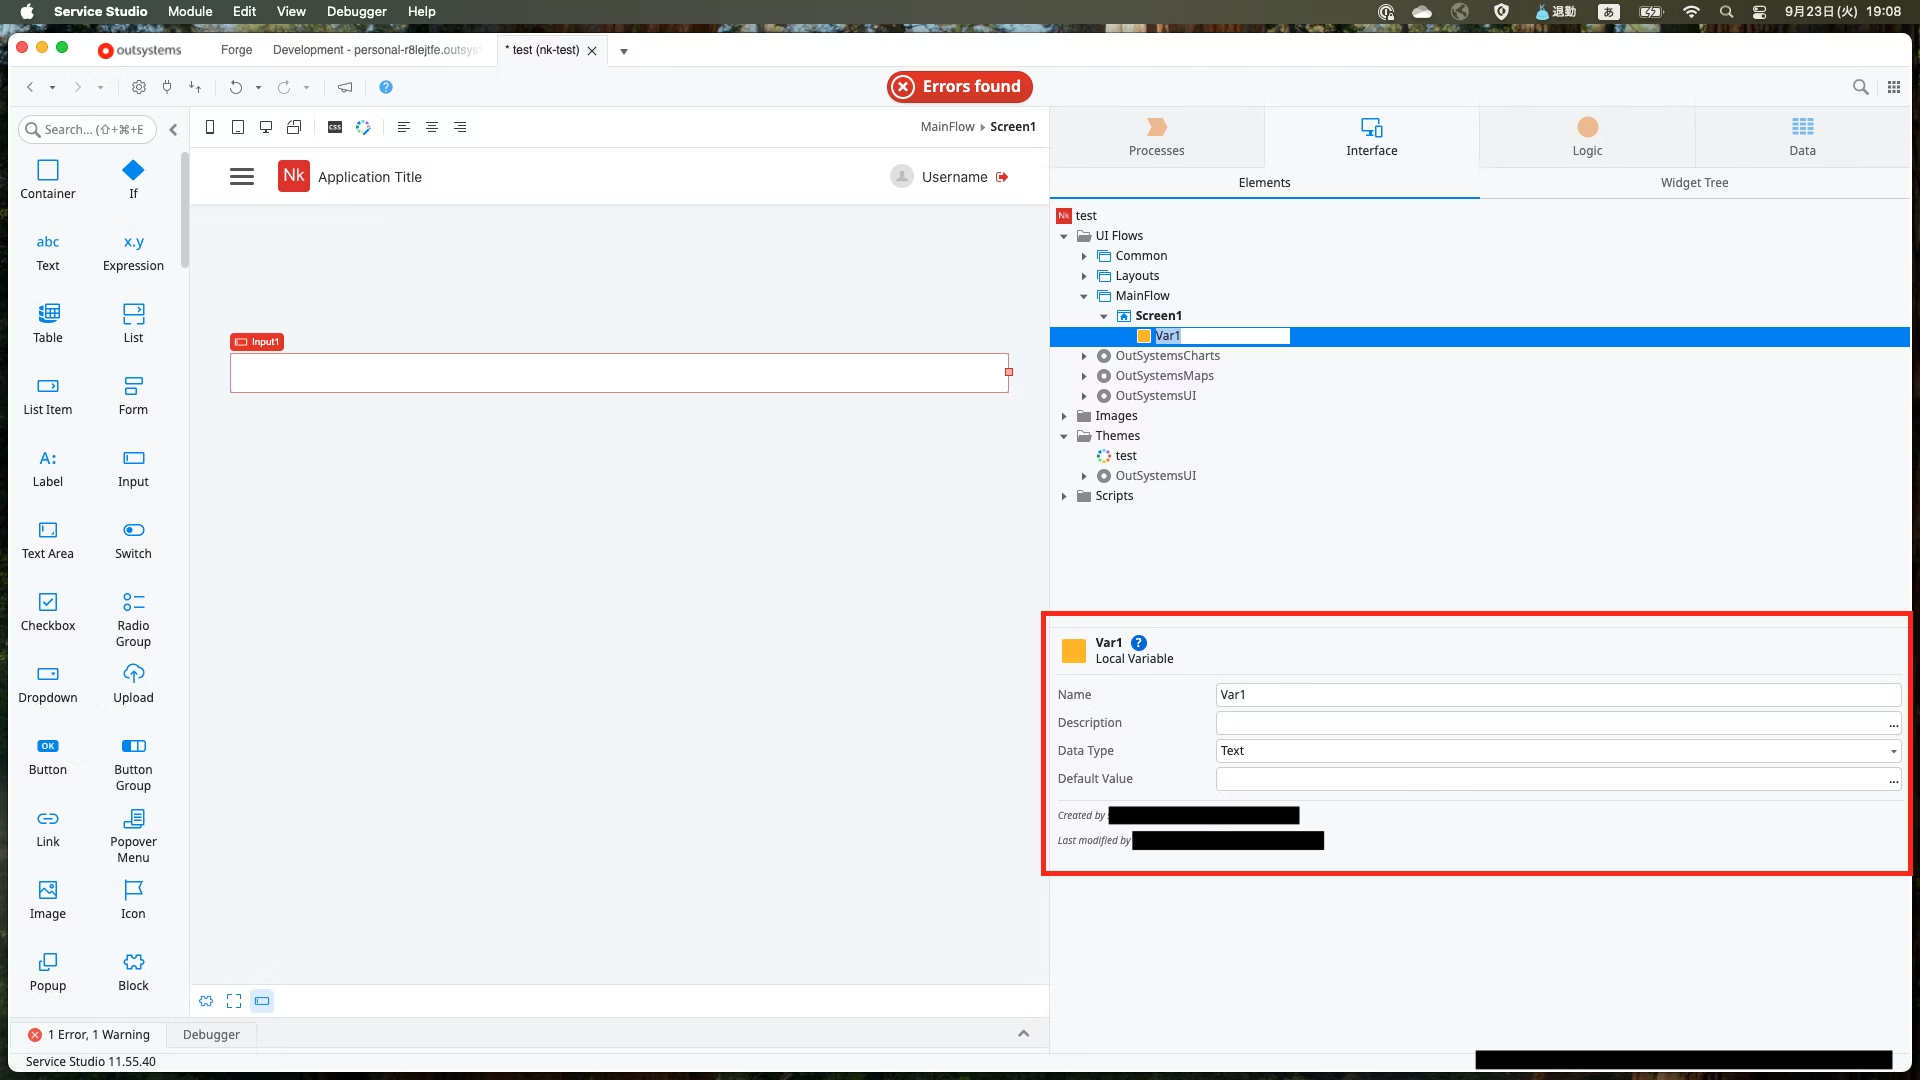The image size is (1920, 1080).
Task: Choose the Radio Group widget
Action: [x=133, y=618]
